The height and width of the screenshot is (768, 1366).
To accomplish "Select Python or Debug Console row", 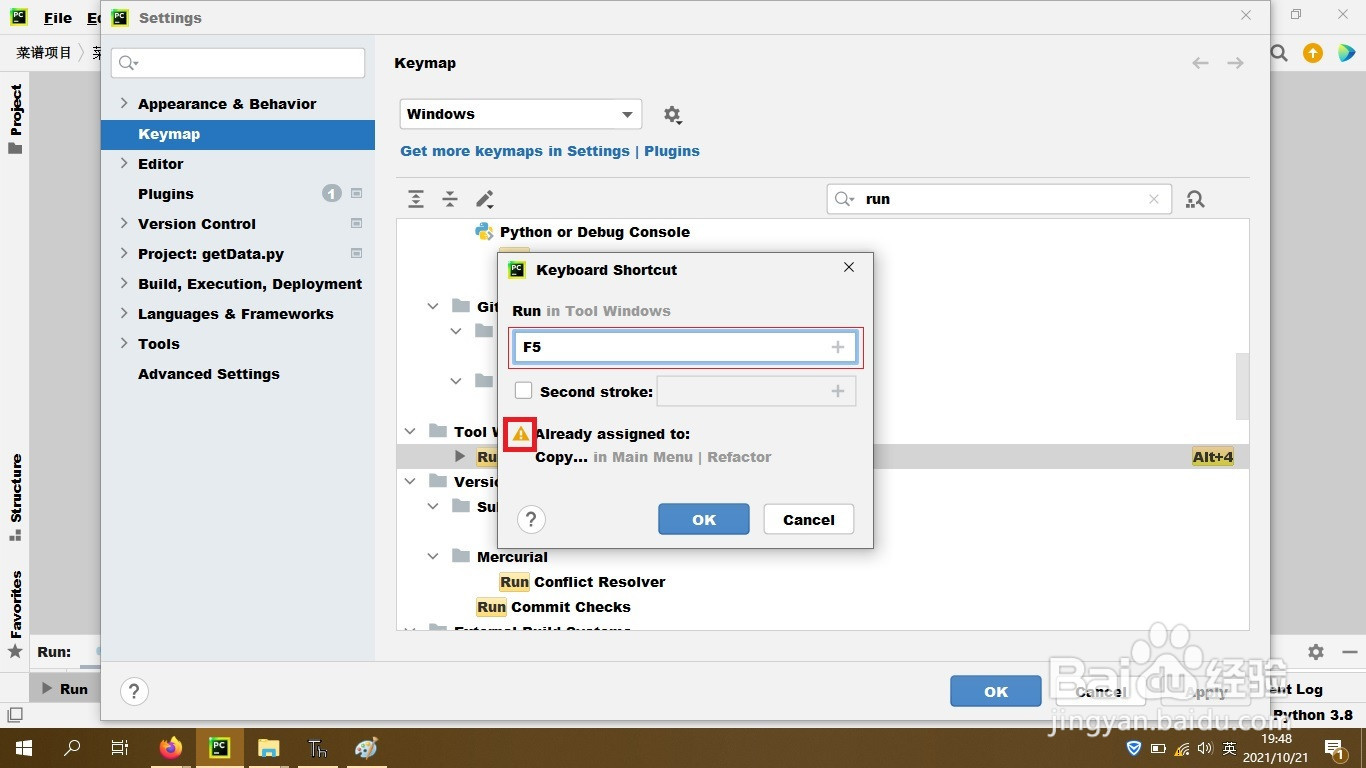I will 595,232.
